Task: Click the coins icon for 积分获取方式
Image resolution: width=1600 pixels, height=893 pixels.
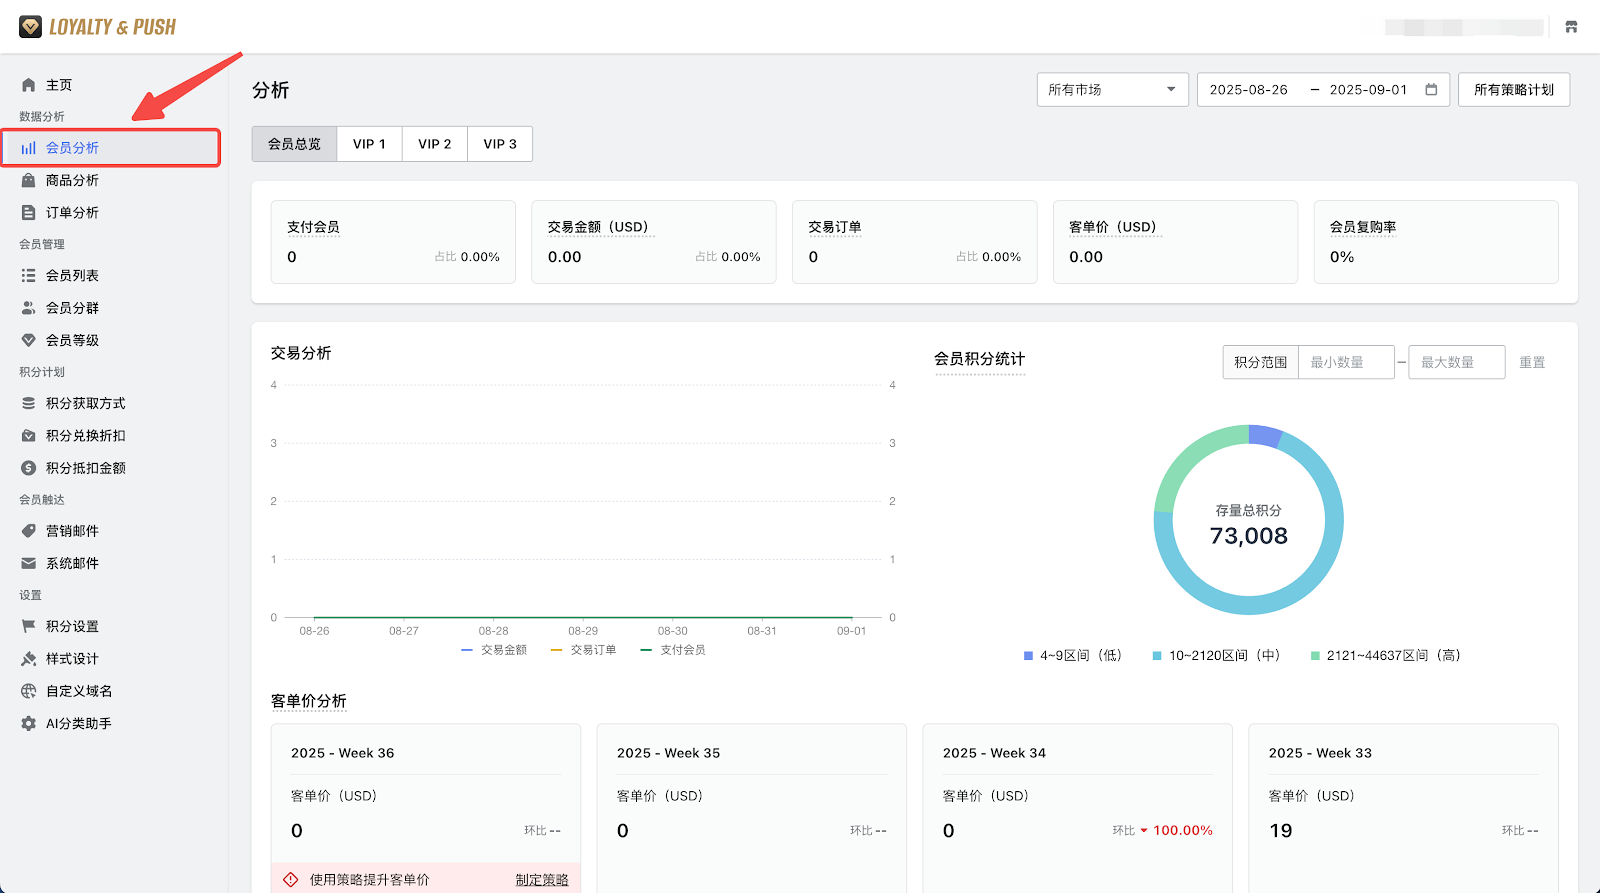Action: (x=29, y=403)
